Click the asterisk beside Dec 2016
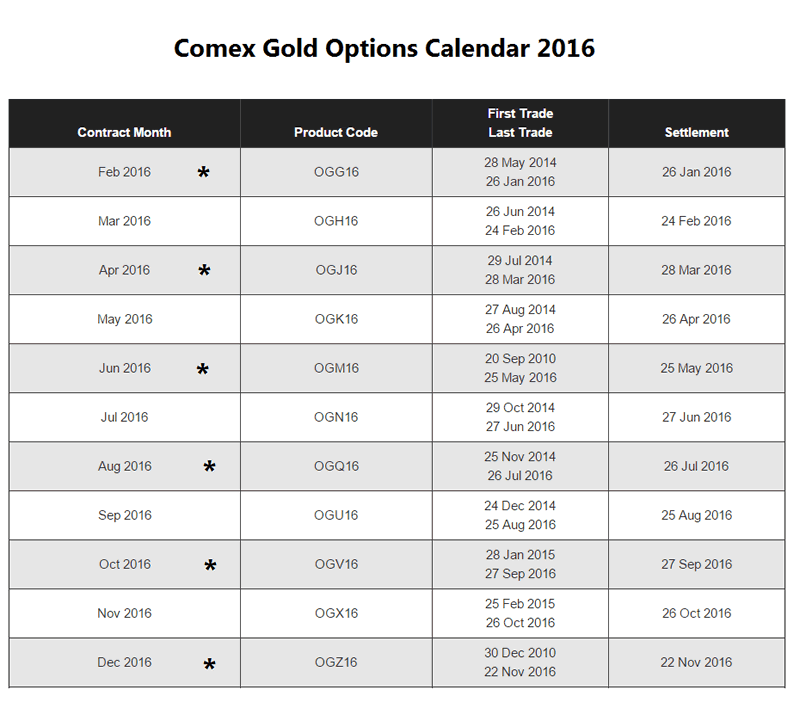Screen dimensions: 800x709 (x=210, y=665)
